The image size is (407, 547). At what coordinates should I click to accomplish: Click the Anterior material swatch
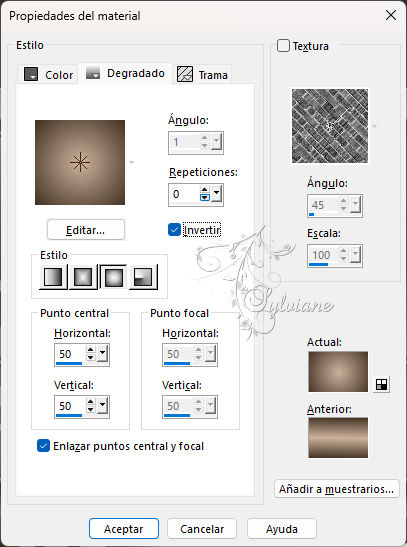tap(338, 437)
